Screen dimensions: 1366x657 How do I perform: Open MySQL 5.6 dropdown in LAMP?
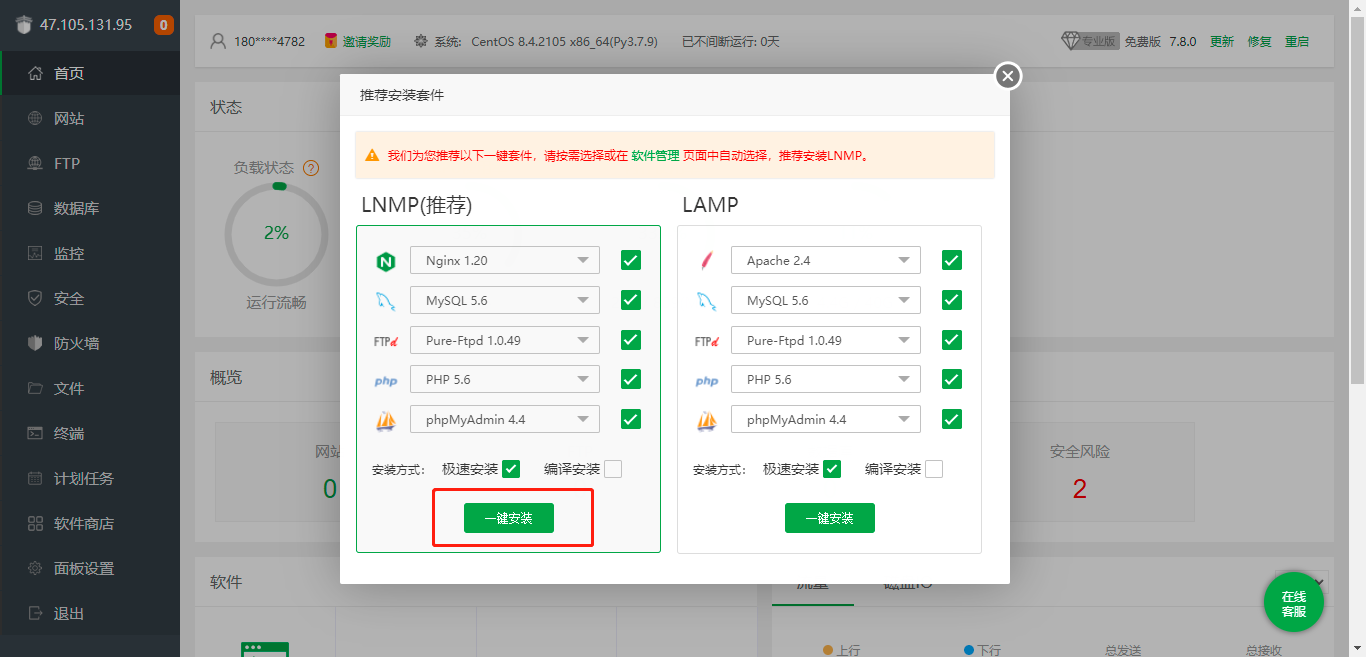point(826,300)
